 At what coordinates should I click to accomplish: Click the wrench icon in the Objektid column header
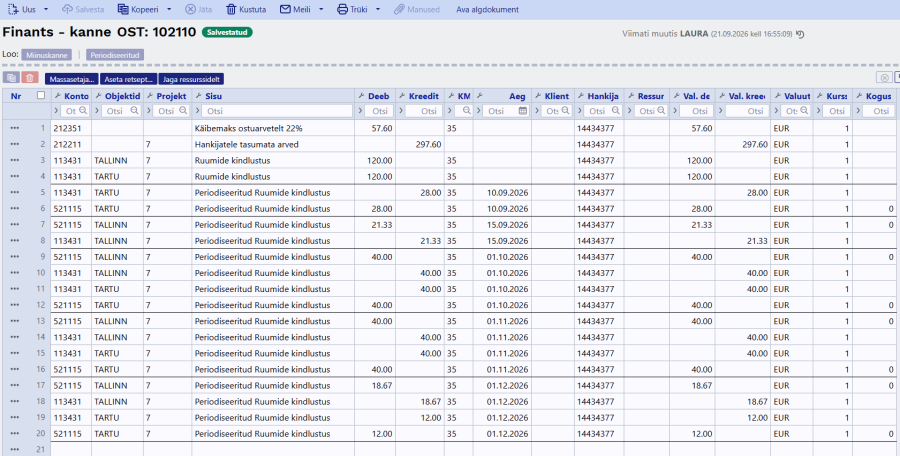pyautogui.click(x=98, y=96)
